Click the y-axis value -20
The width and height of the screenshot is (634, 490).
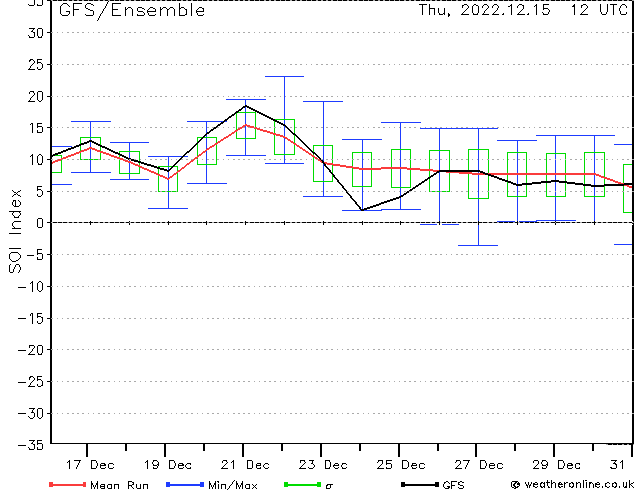coord(31,350)
